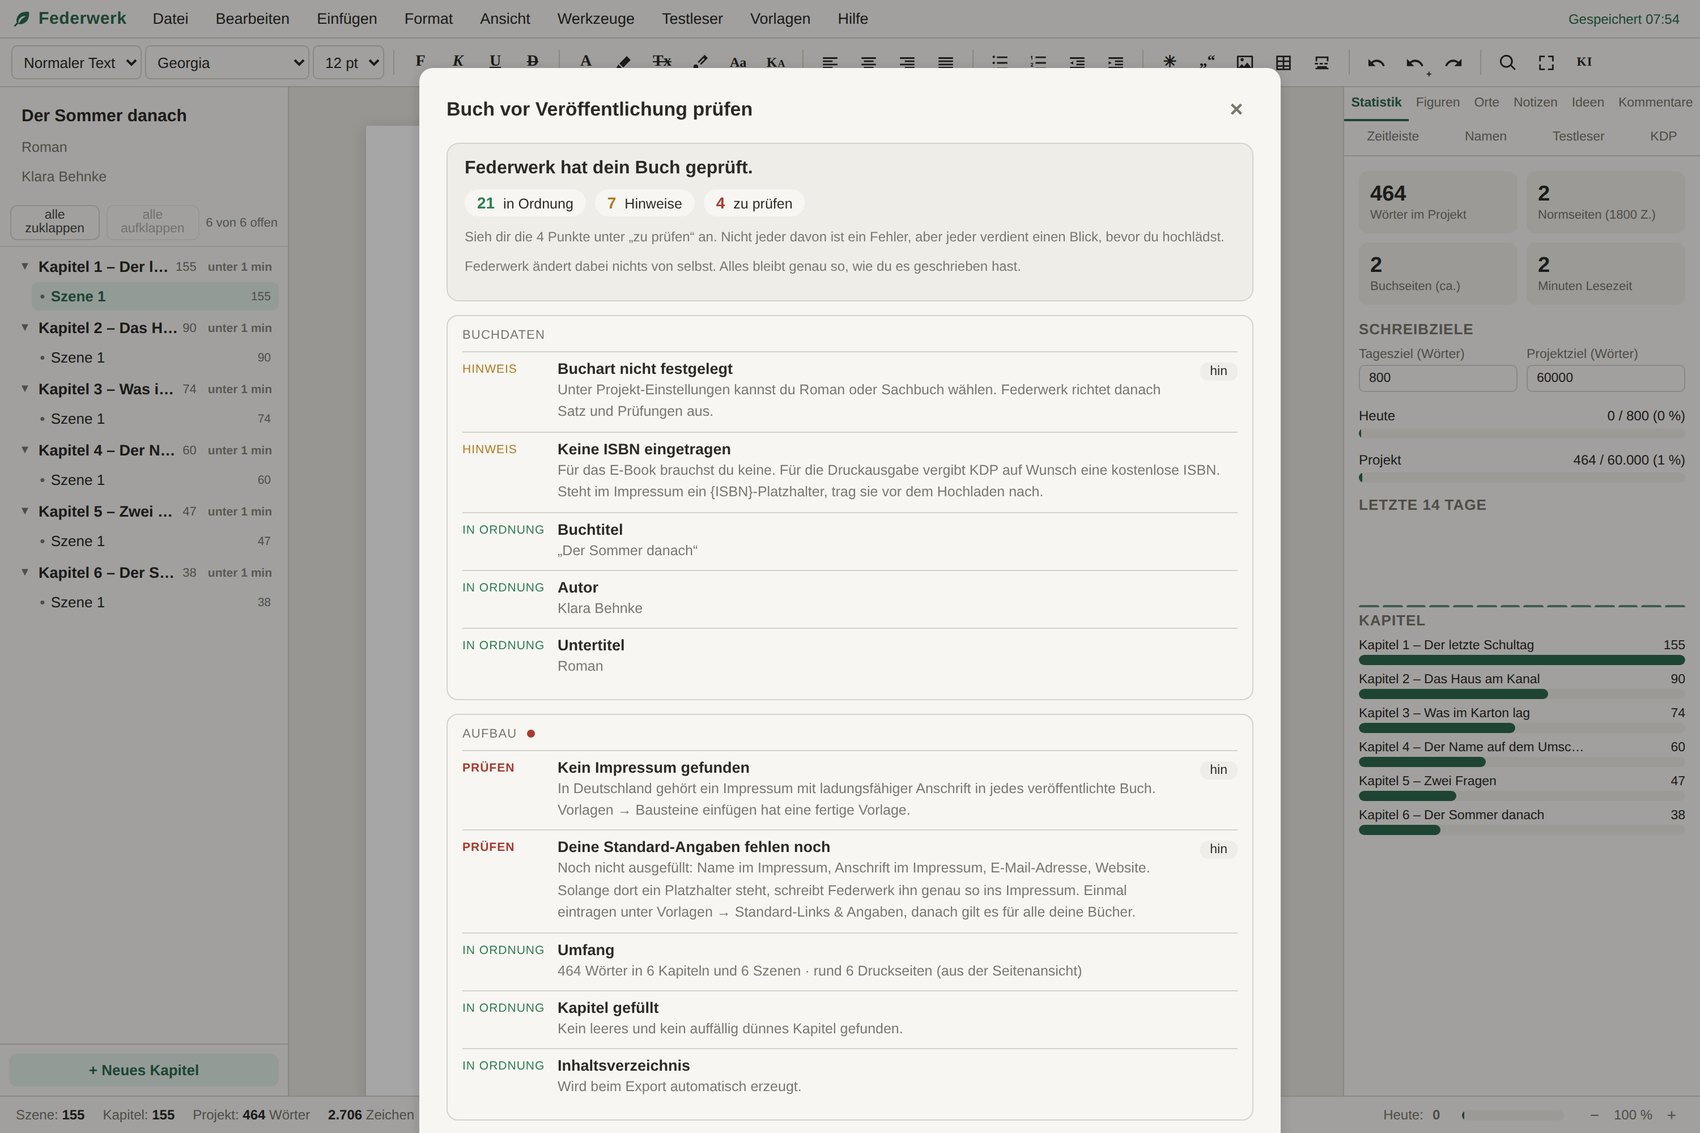
Task: Insert a numbered list
Action: coord(1039,62)
